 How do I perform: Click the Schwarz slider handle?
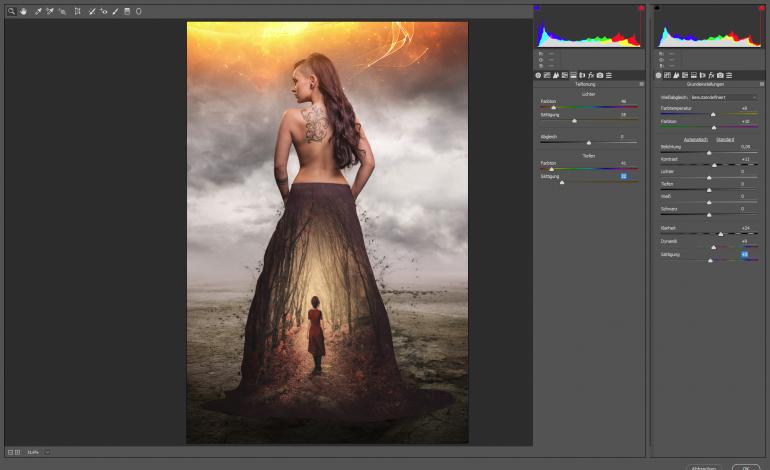coord(709,215)
